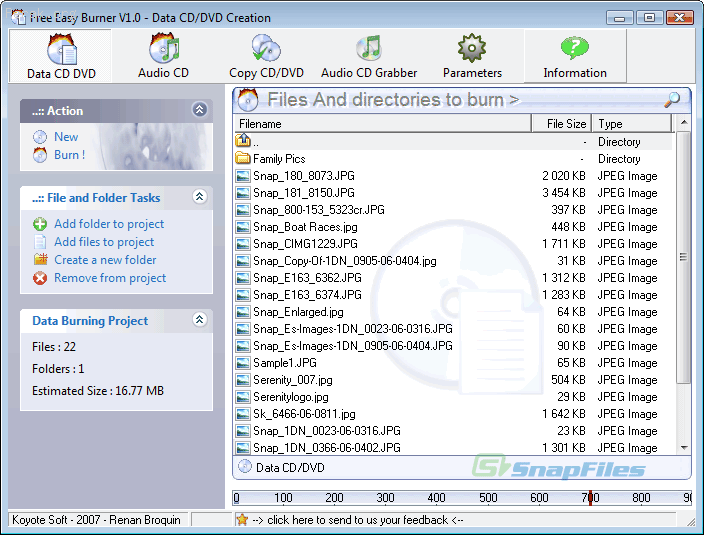This screenshot has width=704, height=535.
Task: Click the 3 454 KB size cell
Action: (x=563, y=193)
